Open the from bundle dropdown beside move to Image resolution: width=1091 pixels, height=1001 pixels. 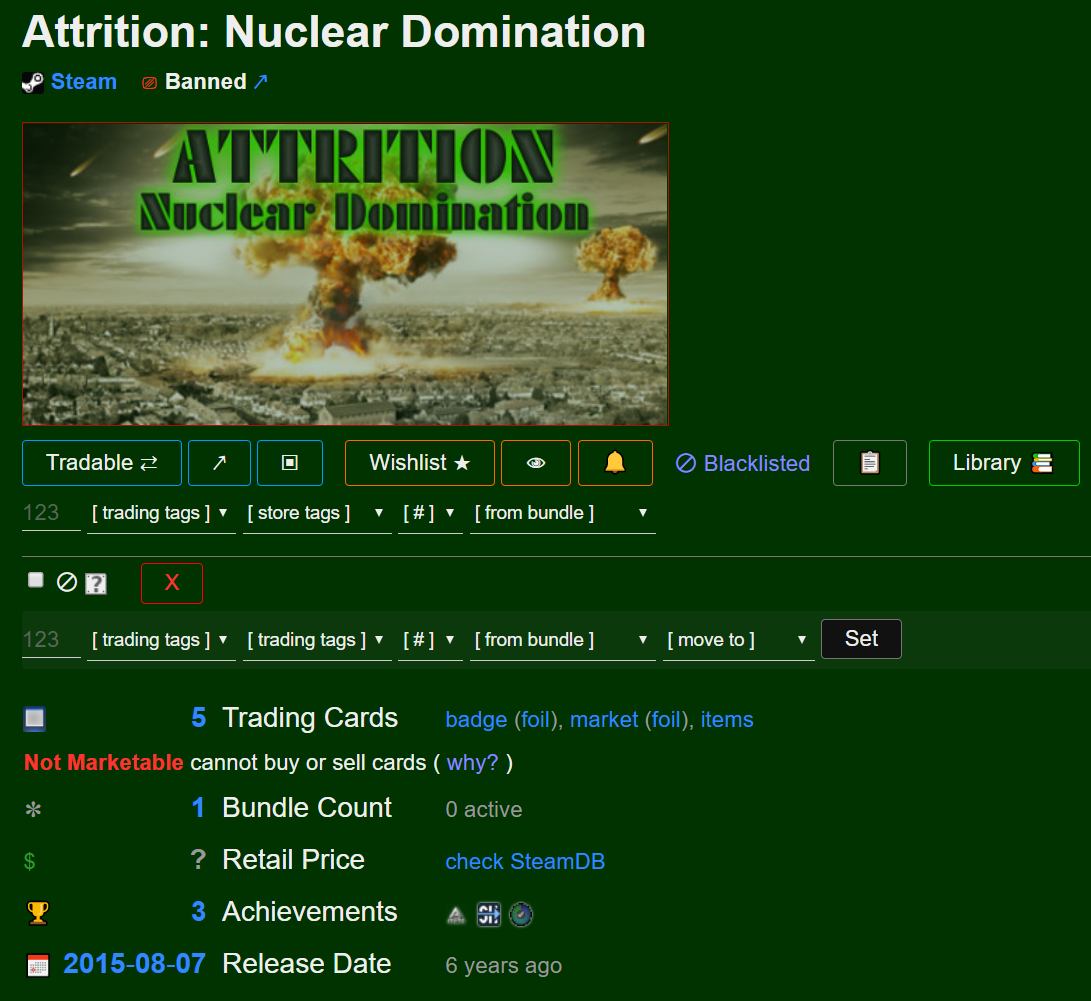point(562,640)
